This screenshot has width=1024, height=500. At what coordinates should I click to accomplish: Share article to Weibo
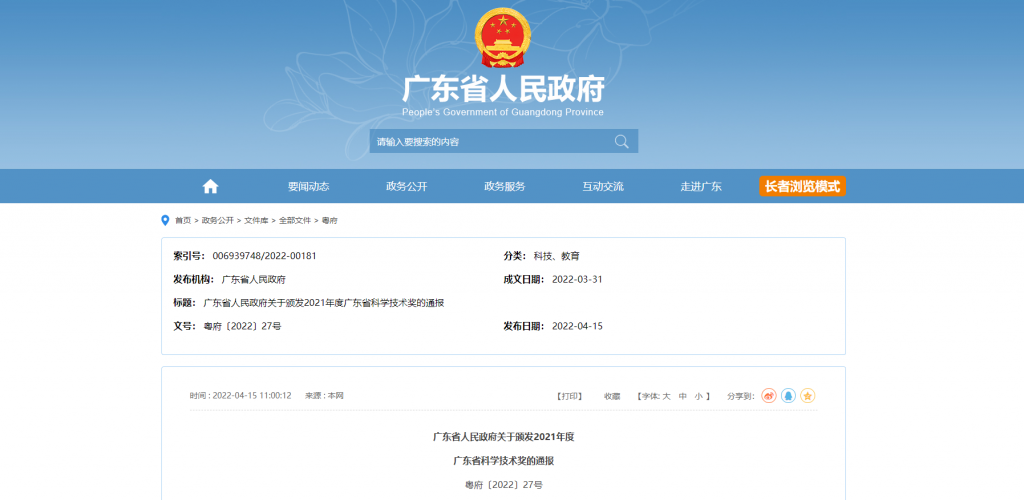769,396
